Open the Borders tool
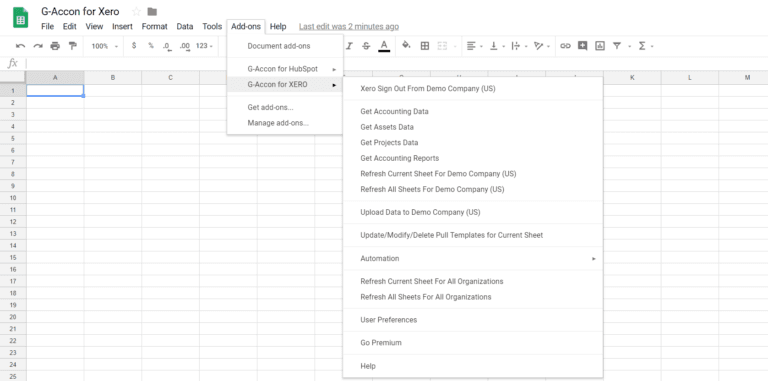This screenshot has width=768, height=381. pyautogui.click(x=425, y=46)
